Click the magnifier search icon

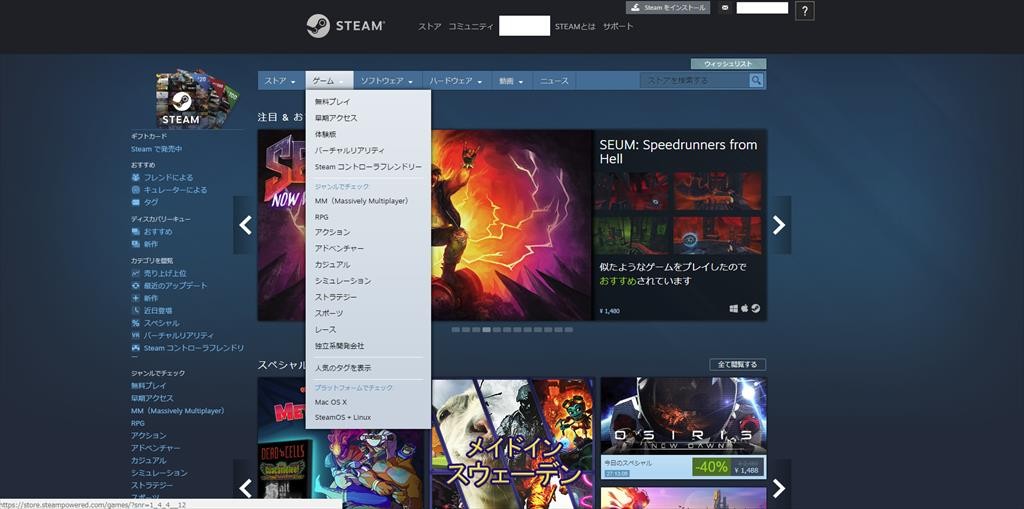[x=756, y=80]
